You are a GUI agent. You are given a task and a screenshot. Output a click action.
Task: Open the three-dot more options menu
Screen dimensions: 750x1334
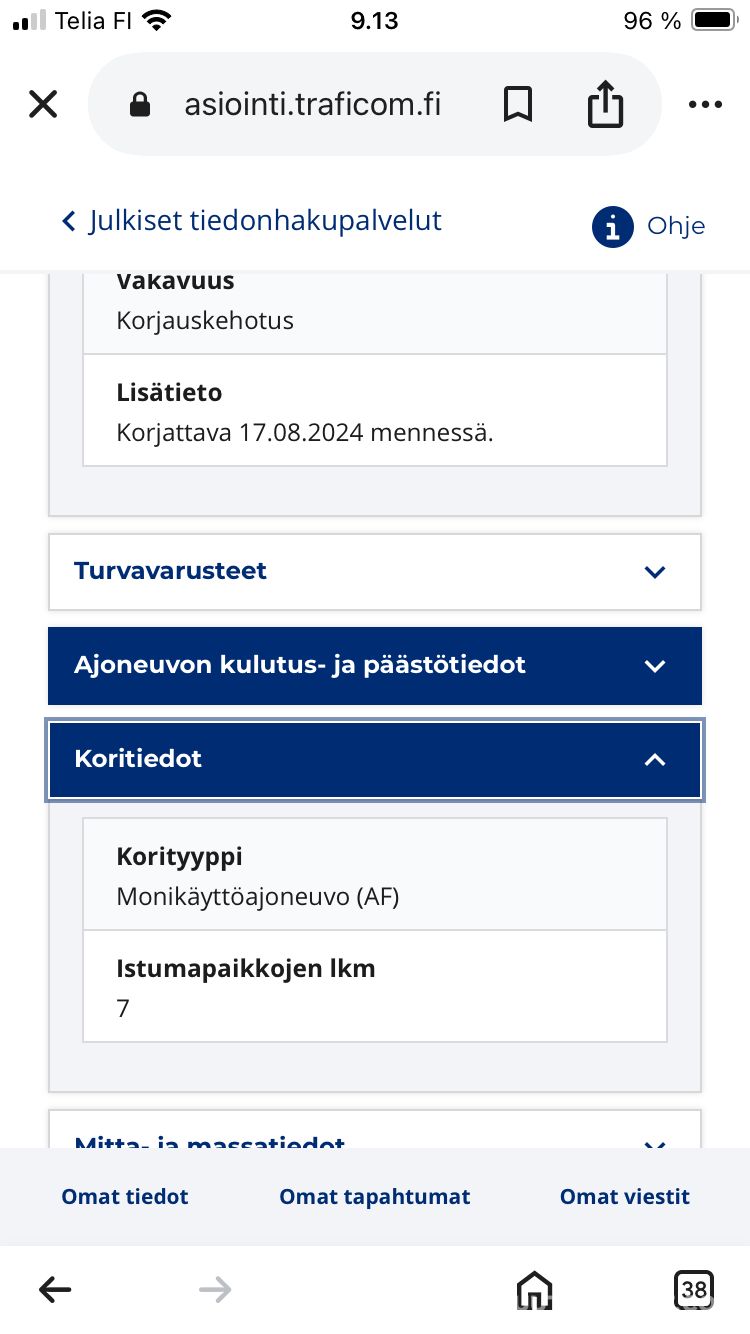tap(705, 104)
